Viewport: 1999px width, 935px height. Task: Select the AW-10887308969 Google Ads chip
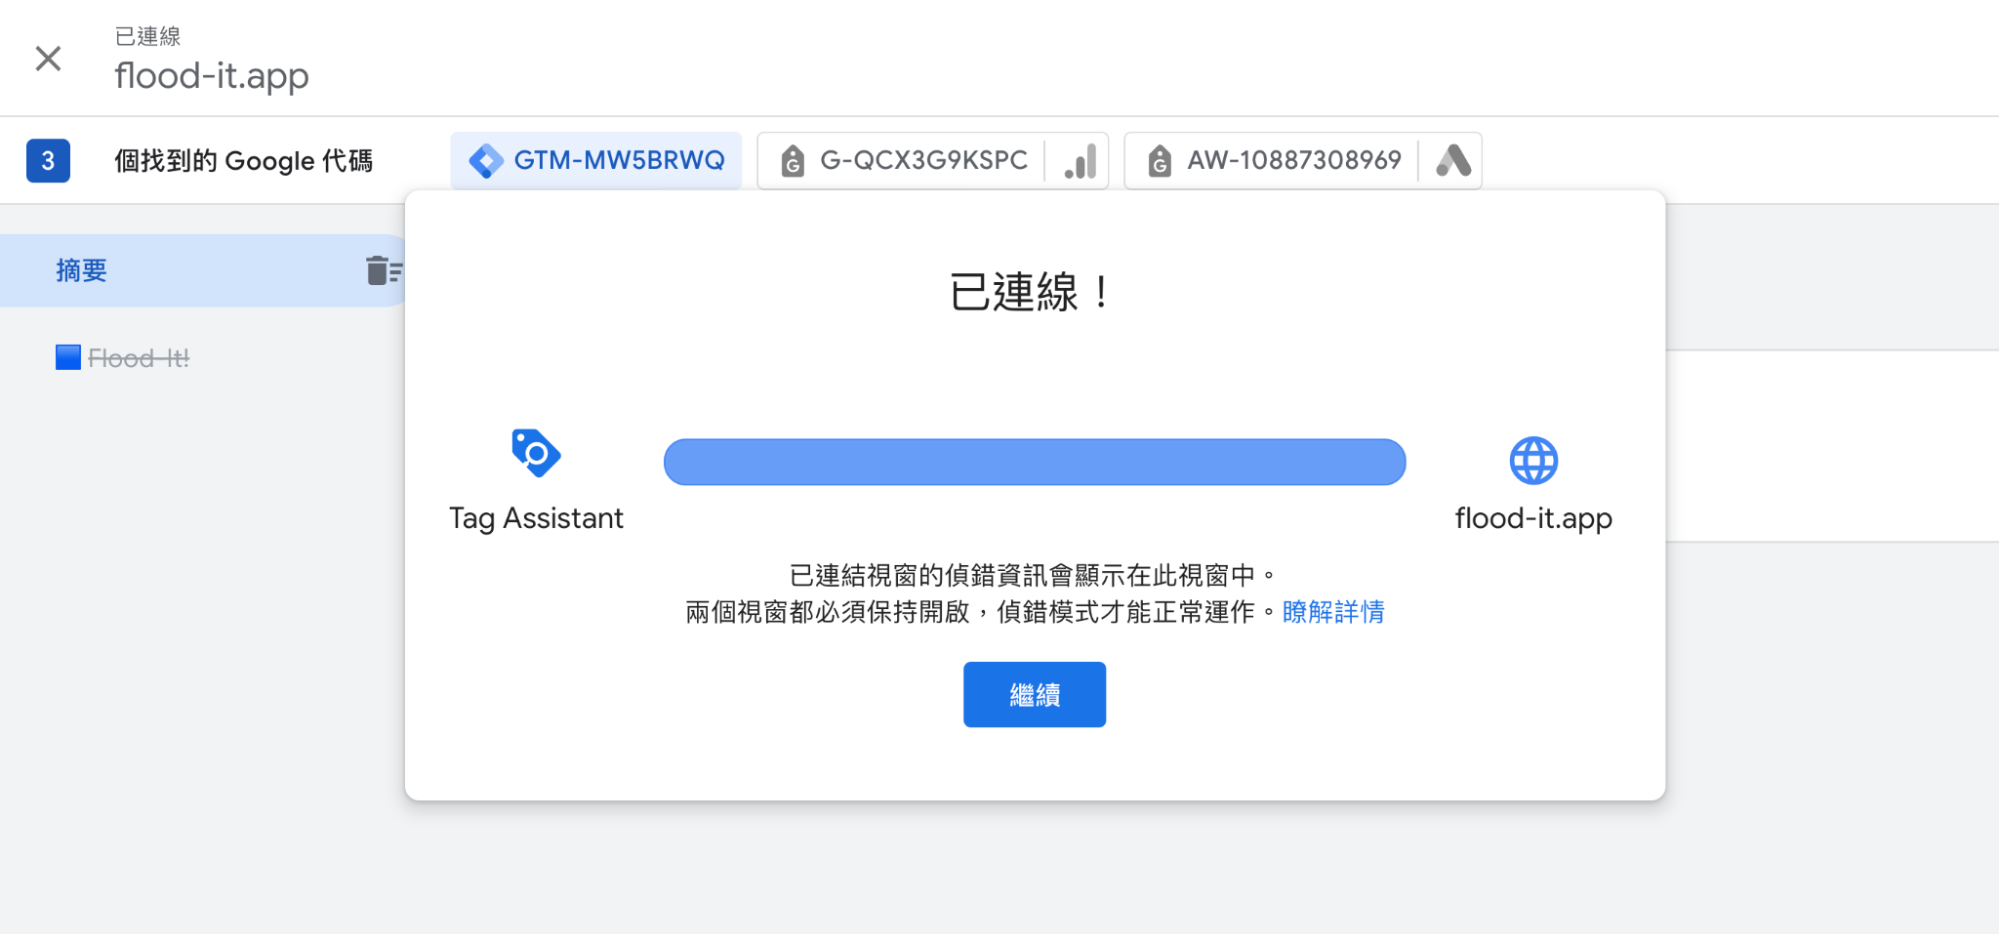pos(1292,160)
